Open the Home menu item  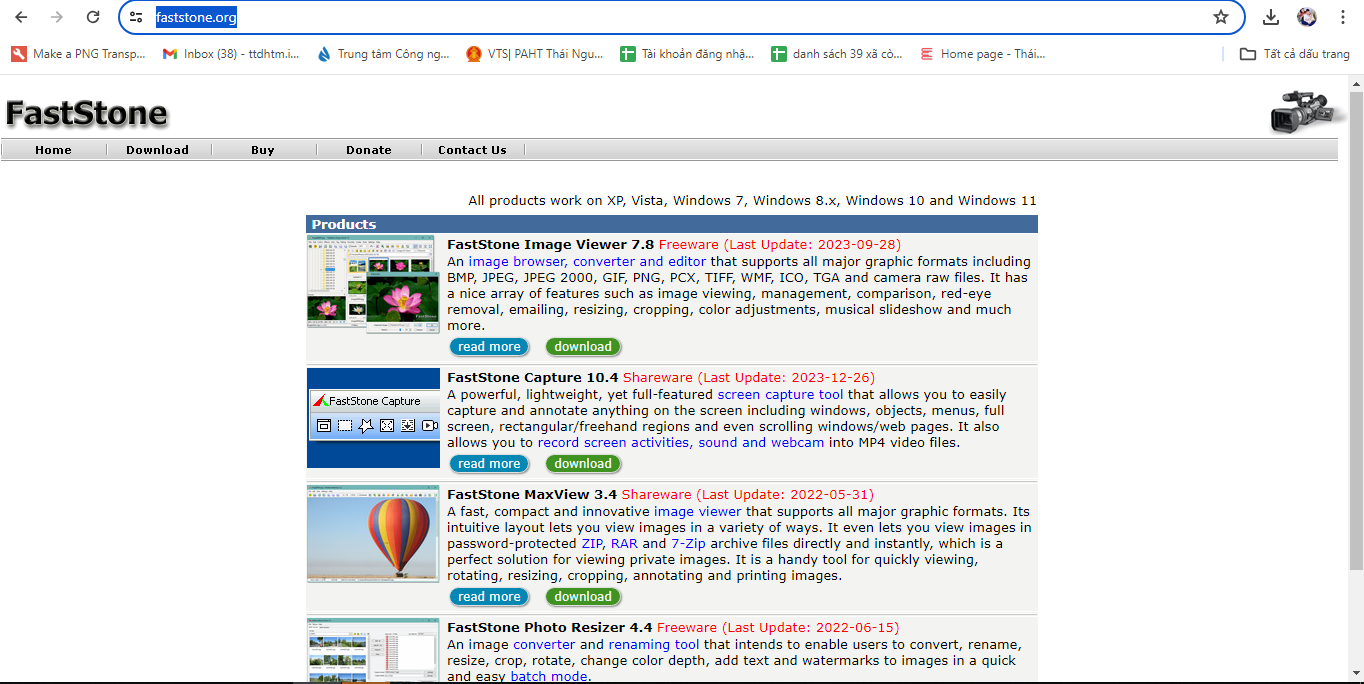click(53, 150)
